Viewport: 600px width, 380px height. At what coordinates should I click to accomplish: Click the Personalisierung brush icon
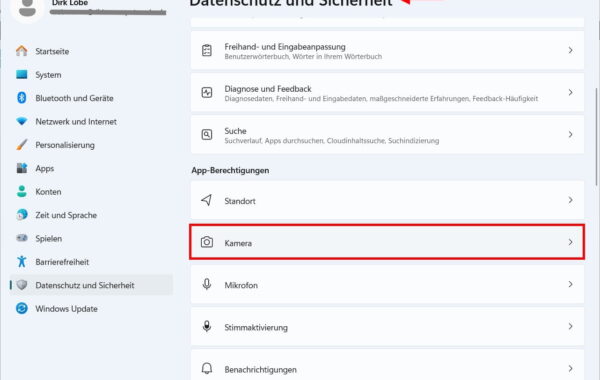point(22,145)
